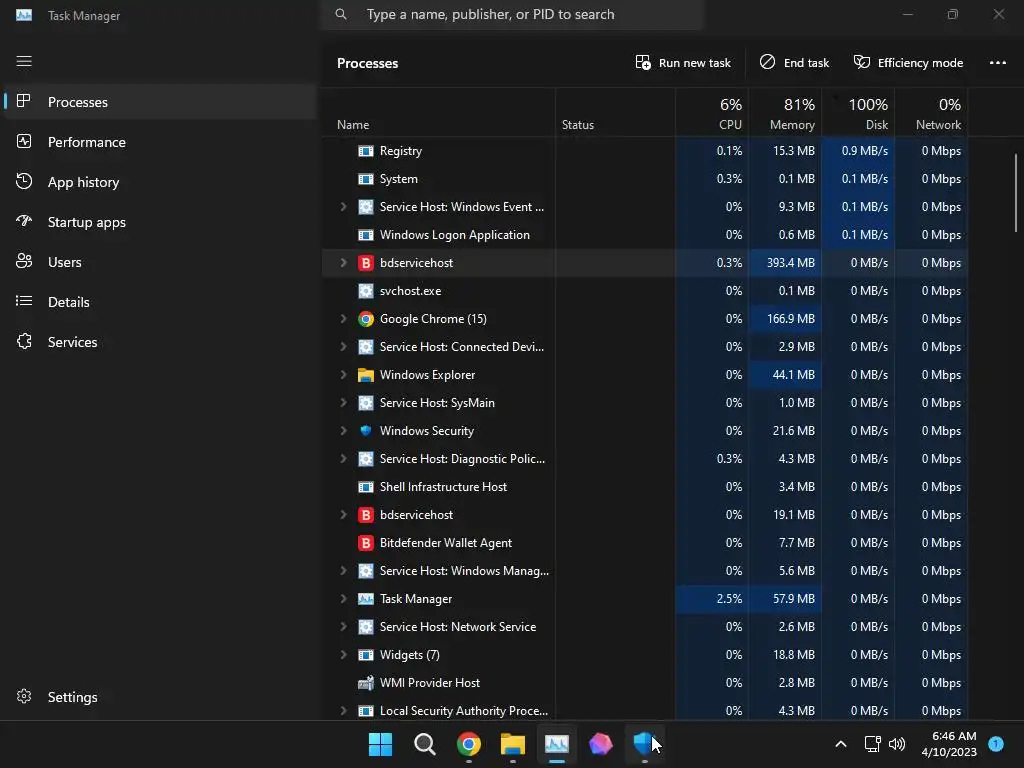Click the process list vertical scrollbar
This screenshot has height=768, width=1024.
(x=1016, y=193)
